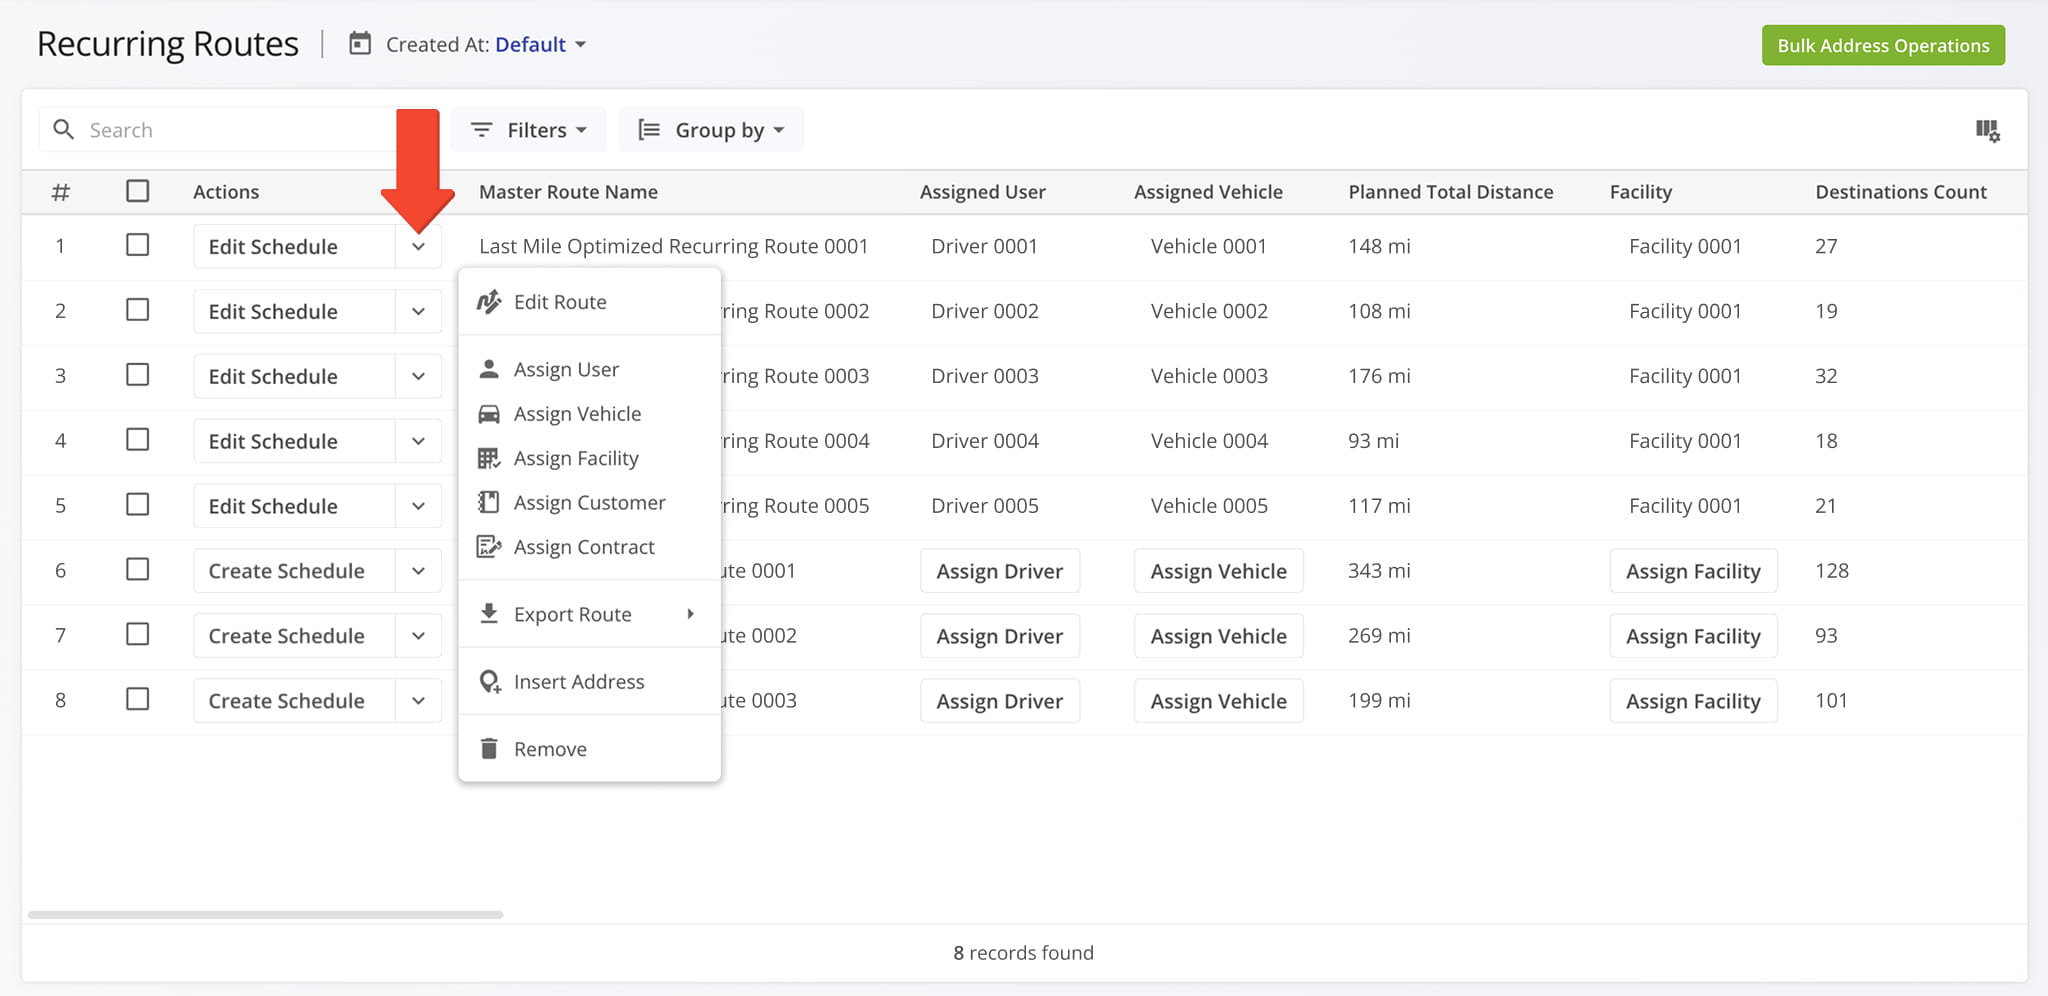Viewport: 2048px width, 996px height.
Task: Click Create Schedule in row 8
Action: 294,701
